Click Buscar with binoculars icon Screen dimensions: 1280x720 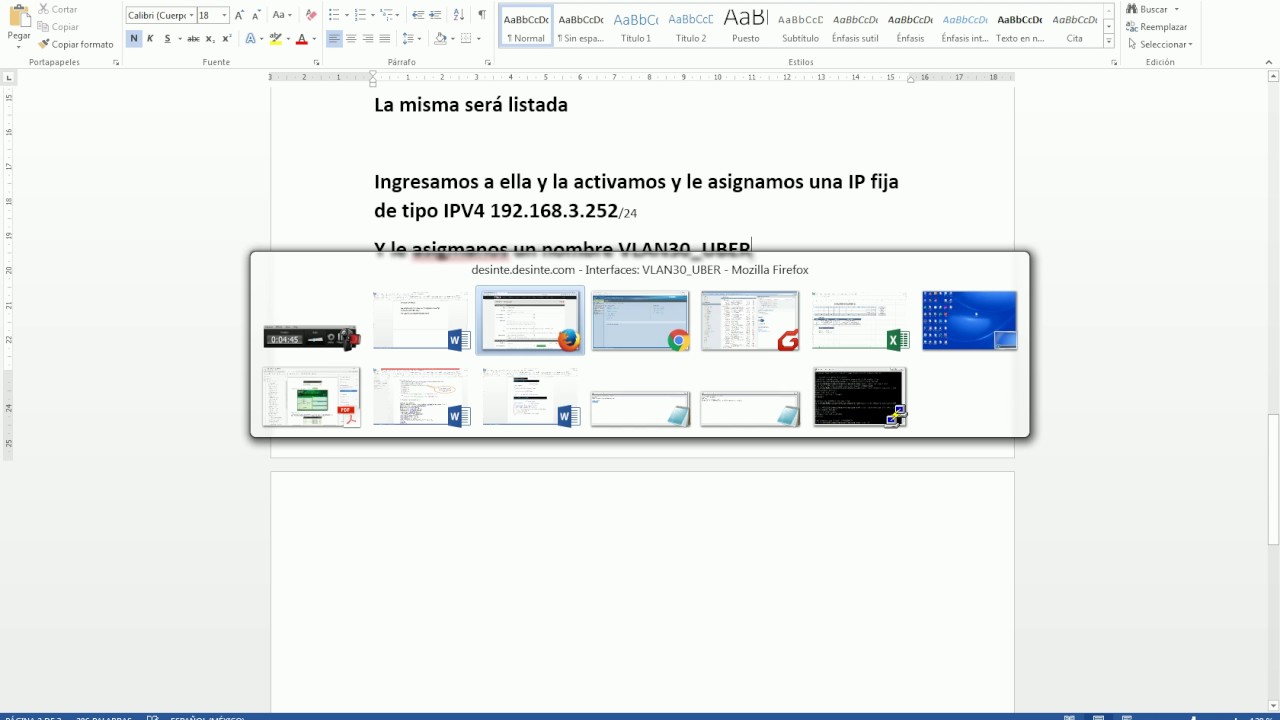point(1153,9)
